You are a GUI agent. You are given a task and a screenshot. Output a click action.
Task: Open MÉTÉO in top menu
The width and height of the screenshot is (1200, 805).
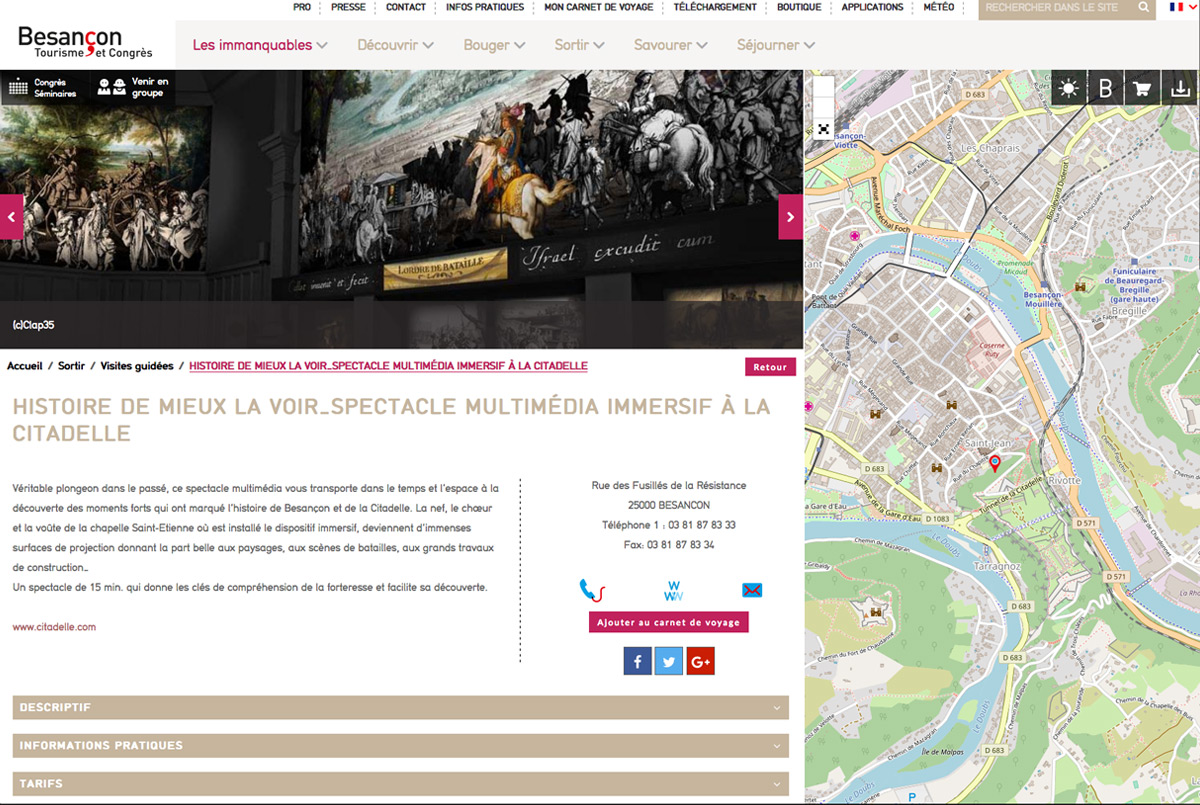[x=938, y=7]
